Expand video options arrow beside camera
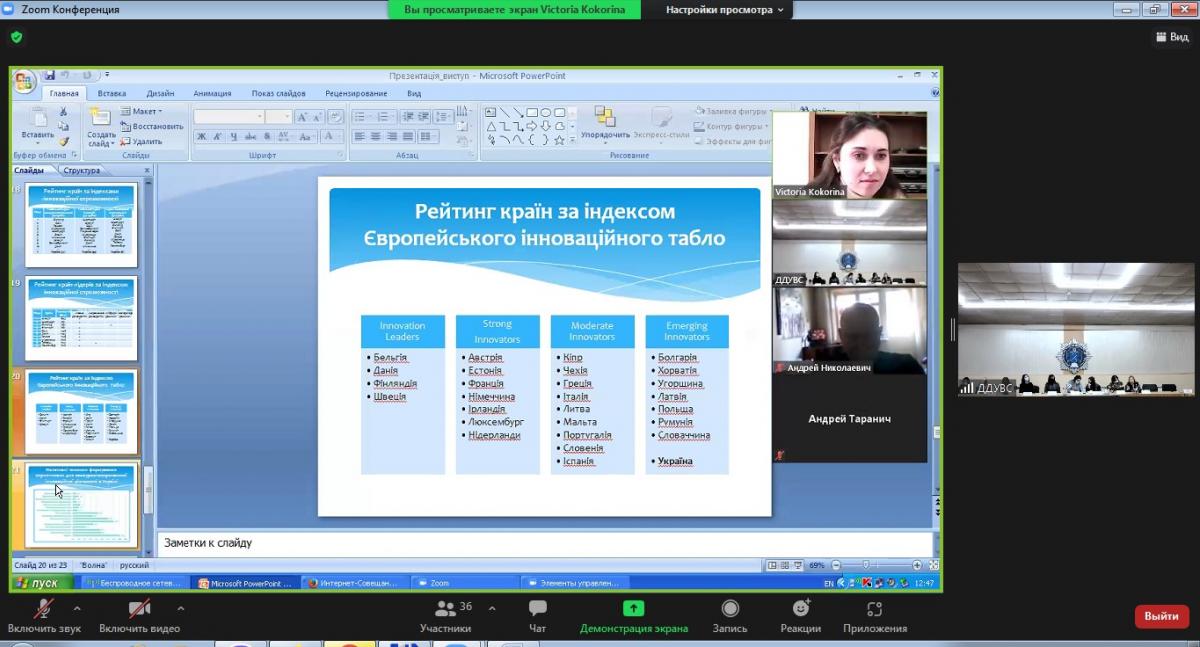Screen dimensions: 1200x647 pyautogui.click(x=180, y=607)
